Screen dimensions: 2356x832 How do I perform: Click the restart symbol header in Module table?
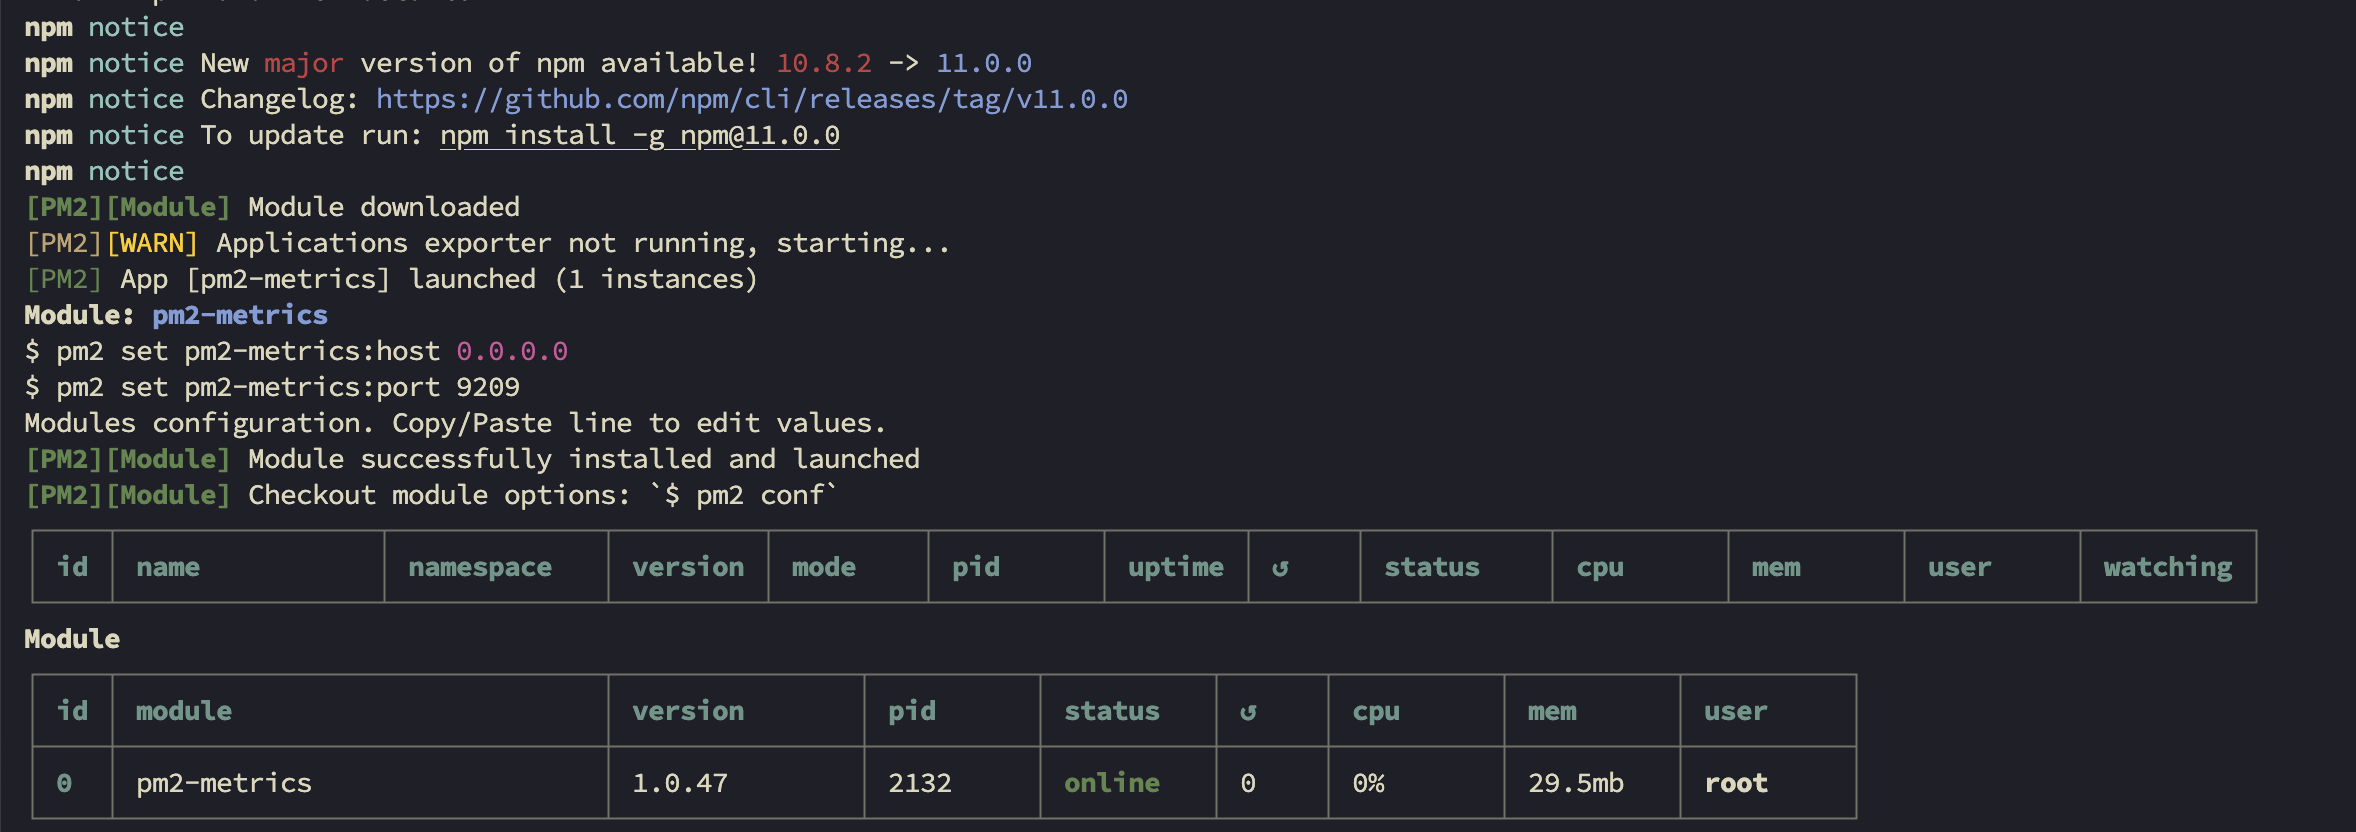click(1248, 712)
